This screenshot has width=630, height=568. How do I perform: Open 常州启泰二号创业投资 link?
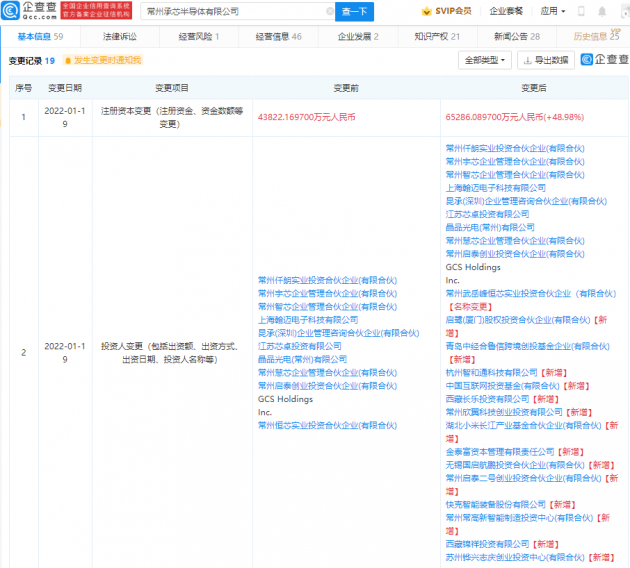tap(523, 478)
